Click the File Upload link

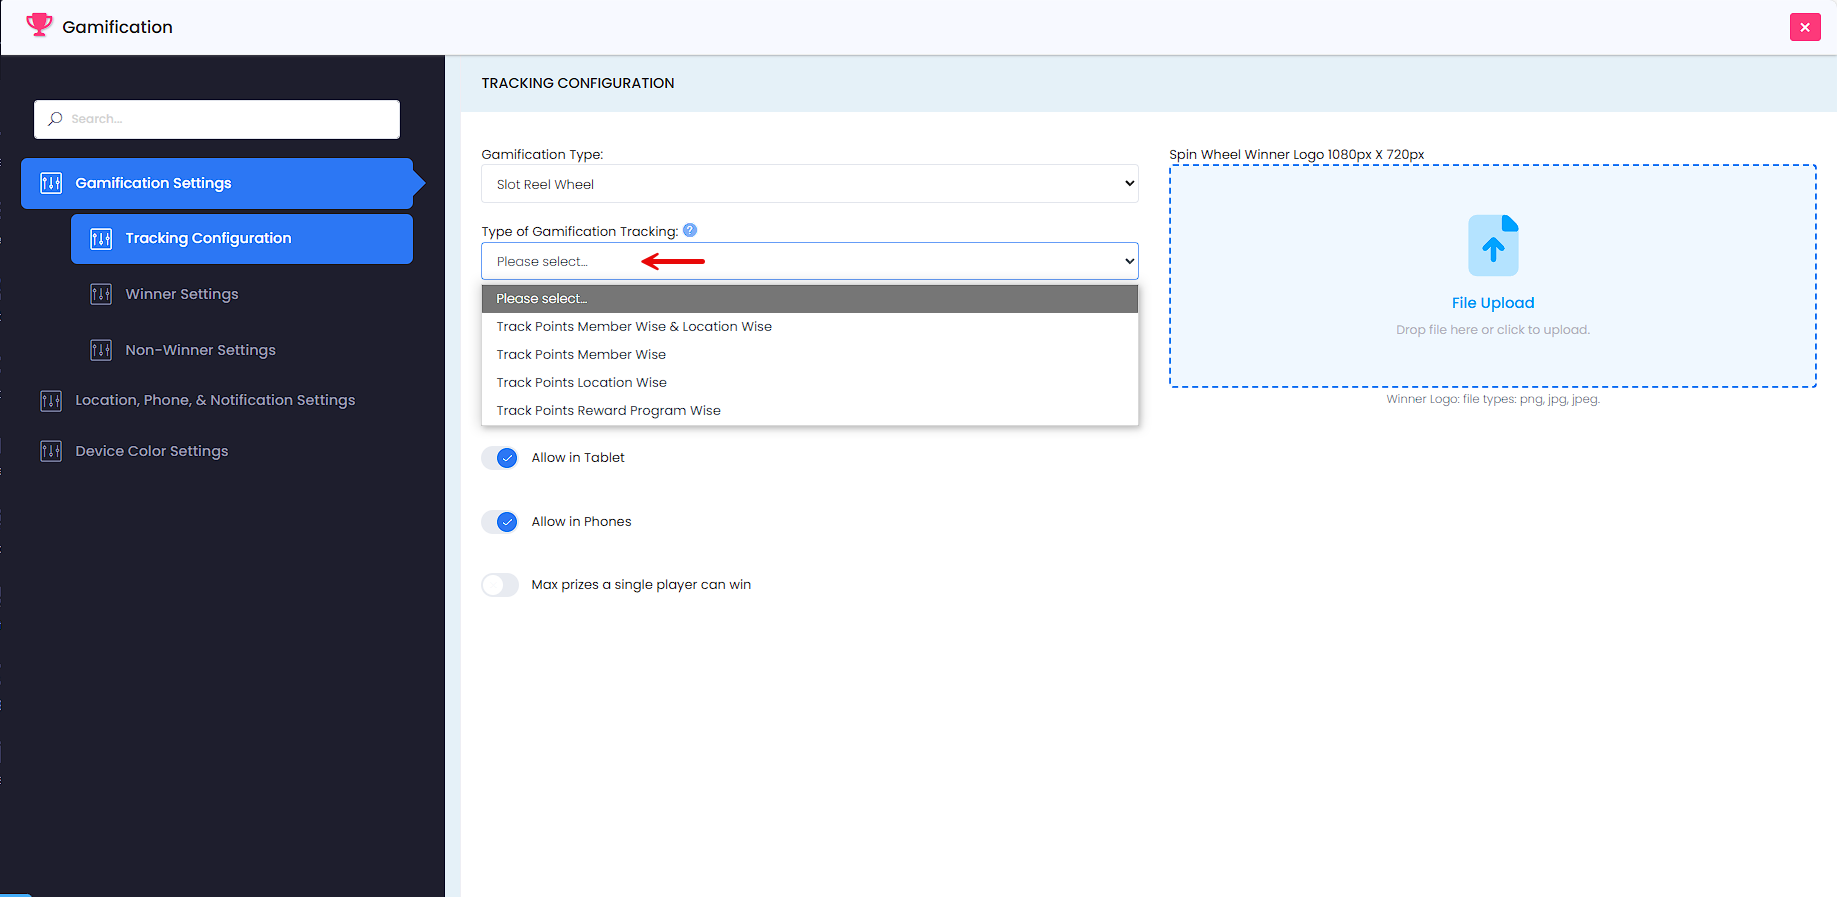[1493, 303]
